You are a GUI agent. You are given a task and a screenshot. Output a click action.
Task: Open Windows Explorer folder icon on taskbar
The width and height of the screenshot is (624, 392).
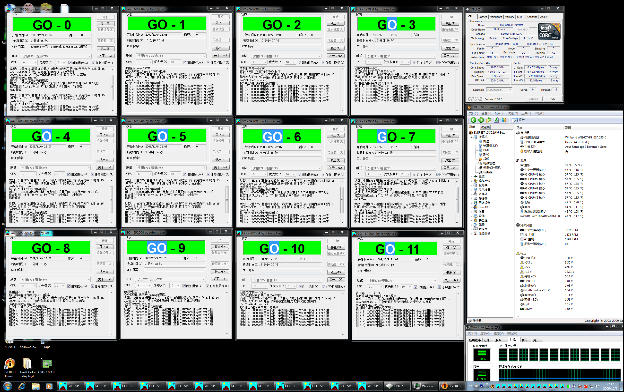tap(35, 386)
